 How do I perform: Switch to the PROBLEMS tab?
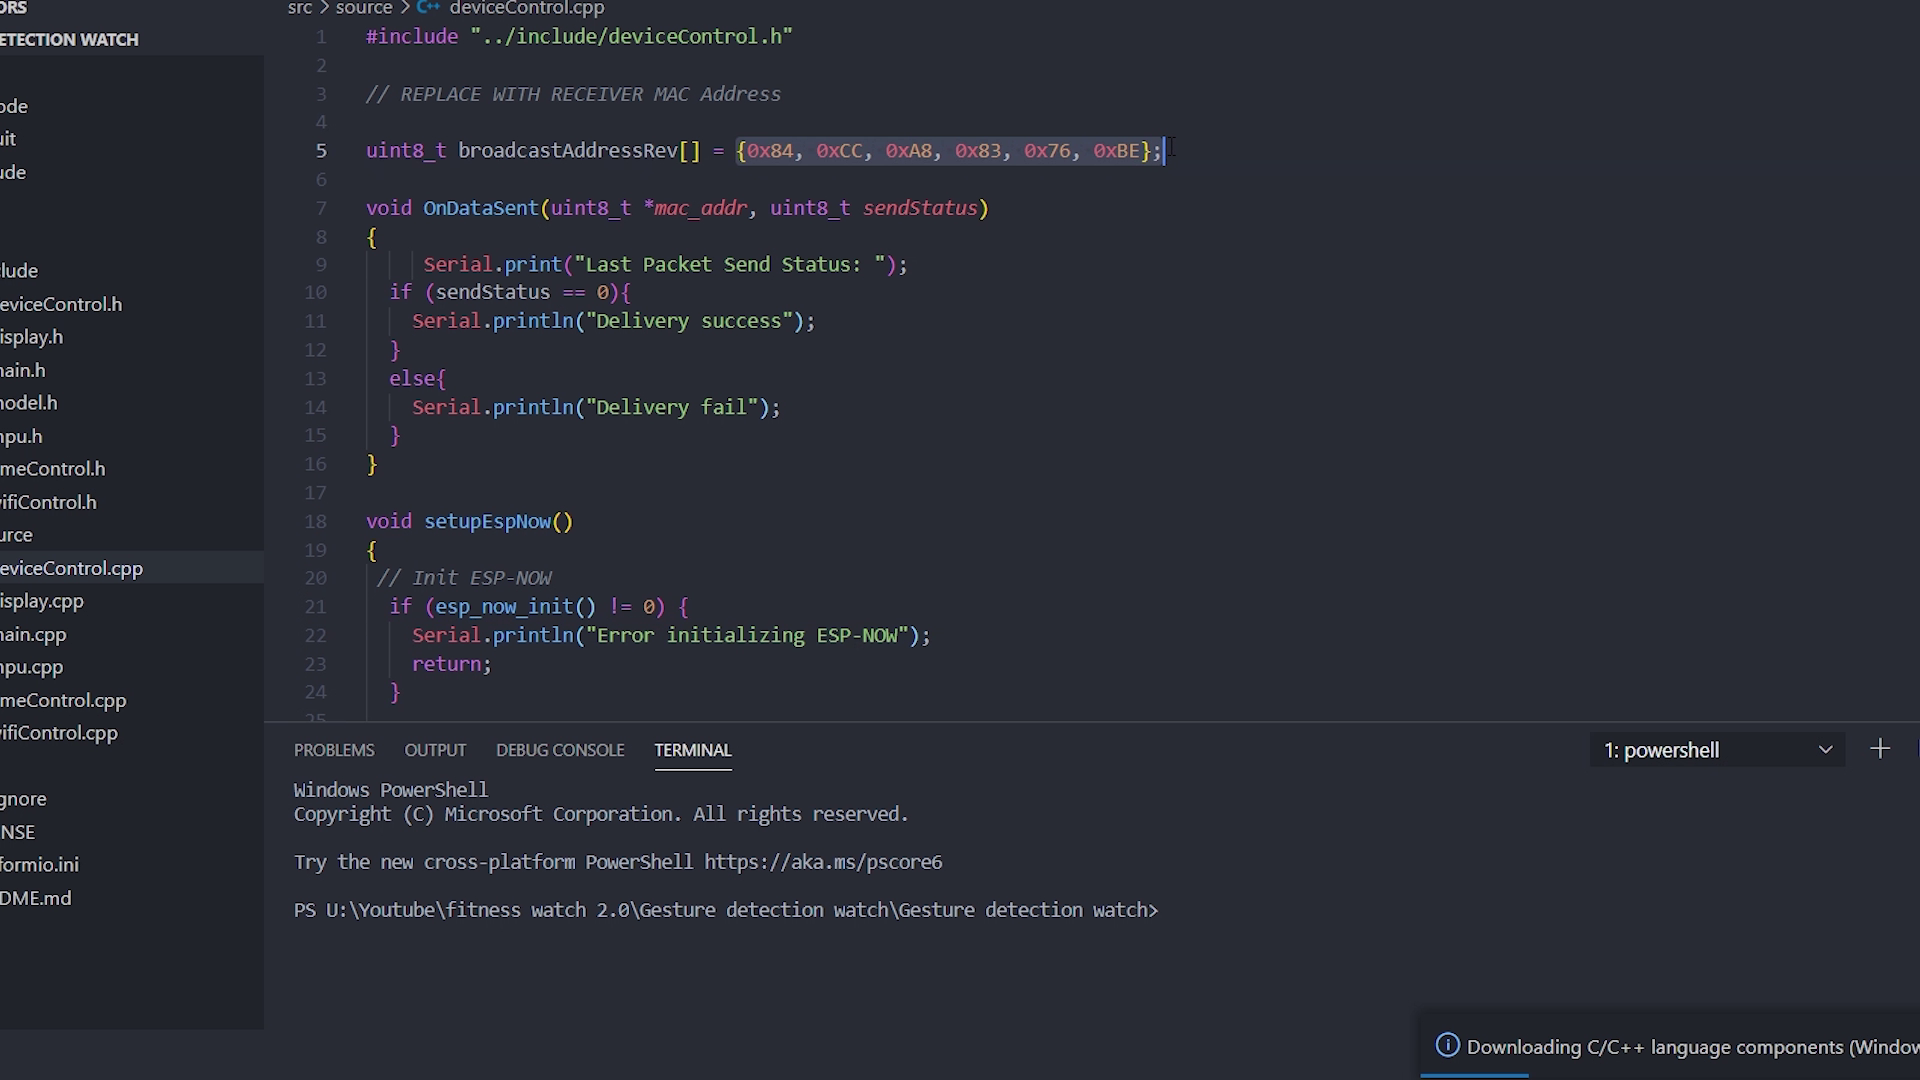tap(334, 750)
